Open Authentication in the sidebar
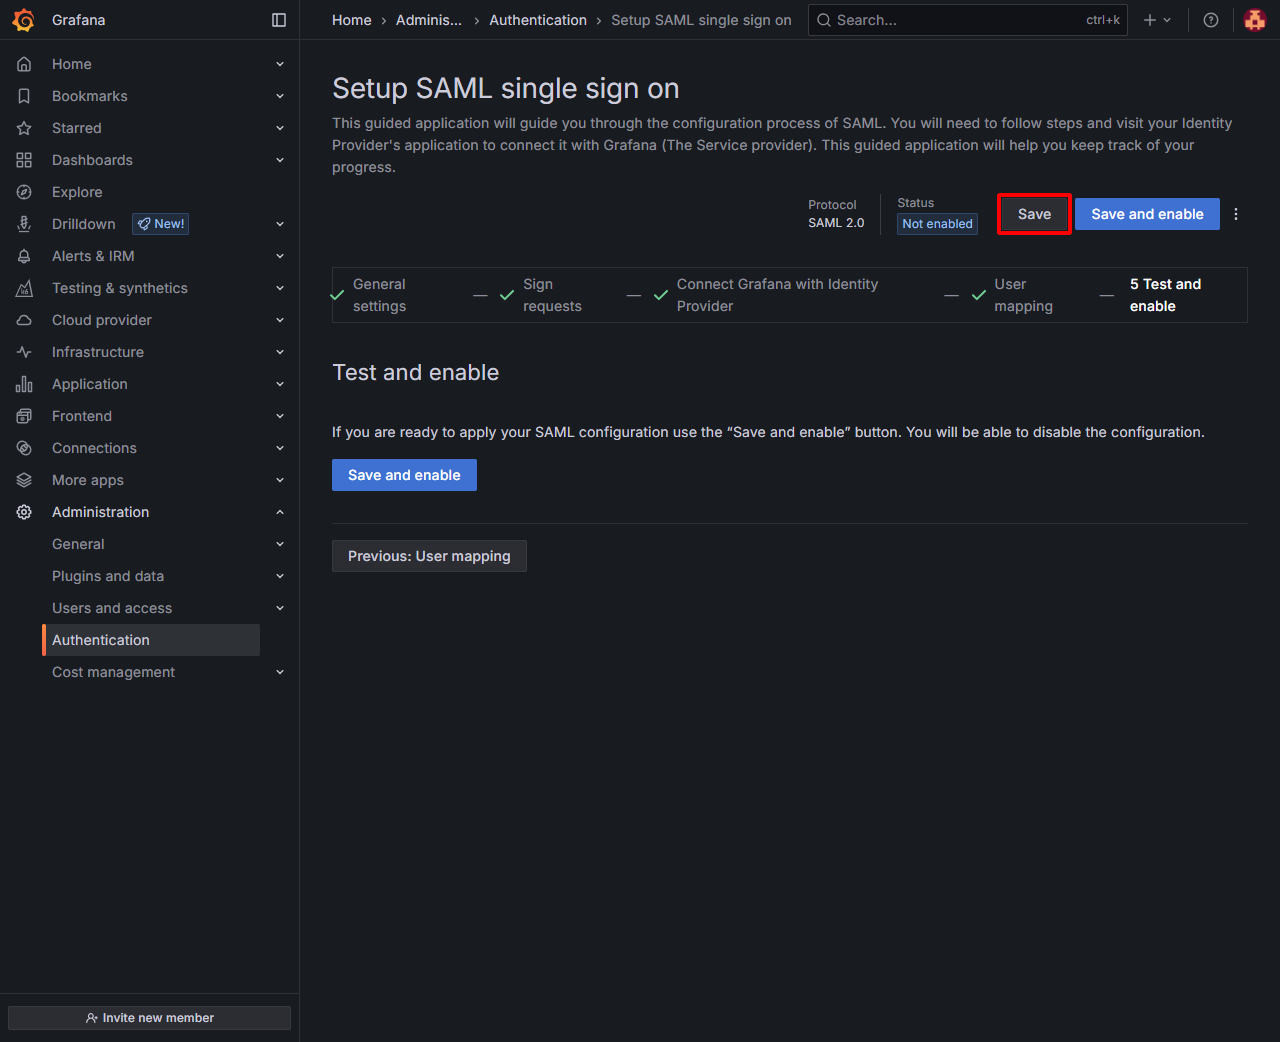Screen dimensions: 1280x1042 click(101, 640)
